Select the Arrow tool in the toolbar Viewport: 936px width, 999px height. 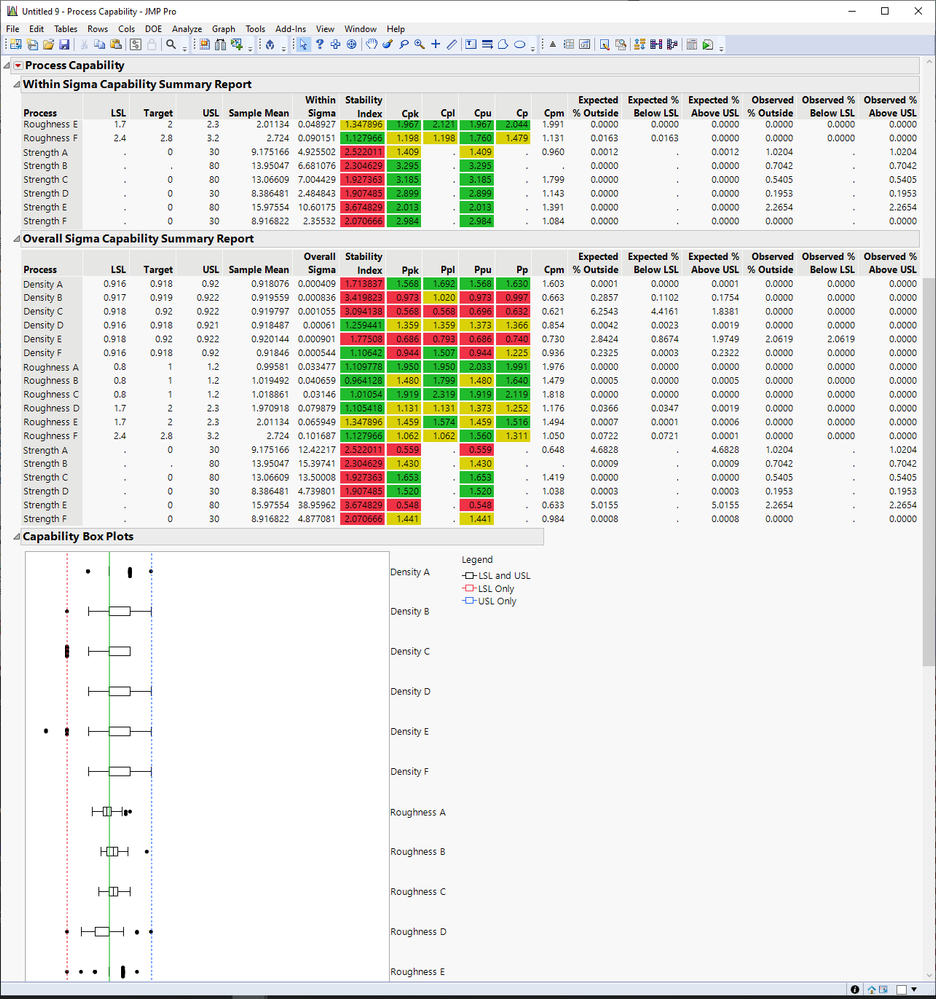click(303, 45)
